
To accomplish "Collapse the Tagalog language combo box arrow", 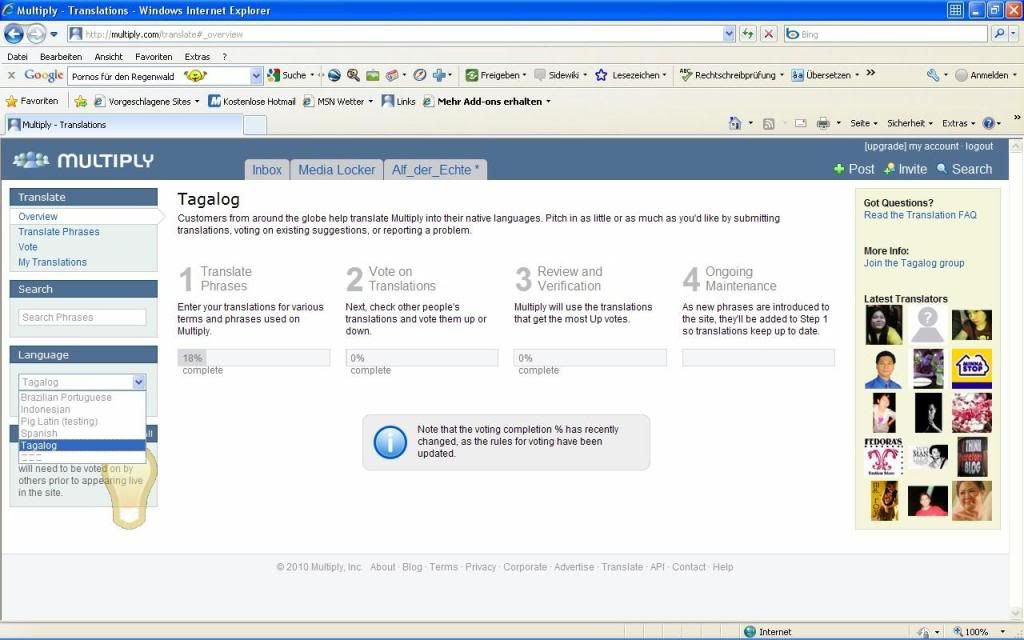I will click(139, 382).
